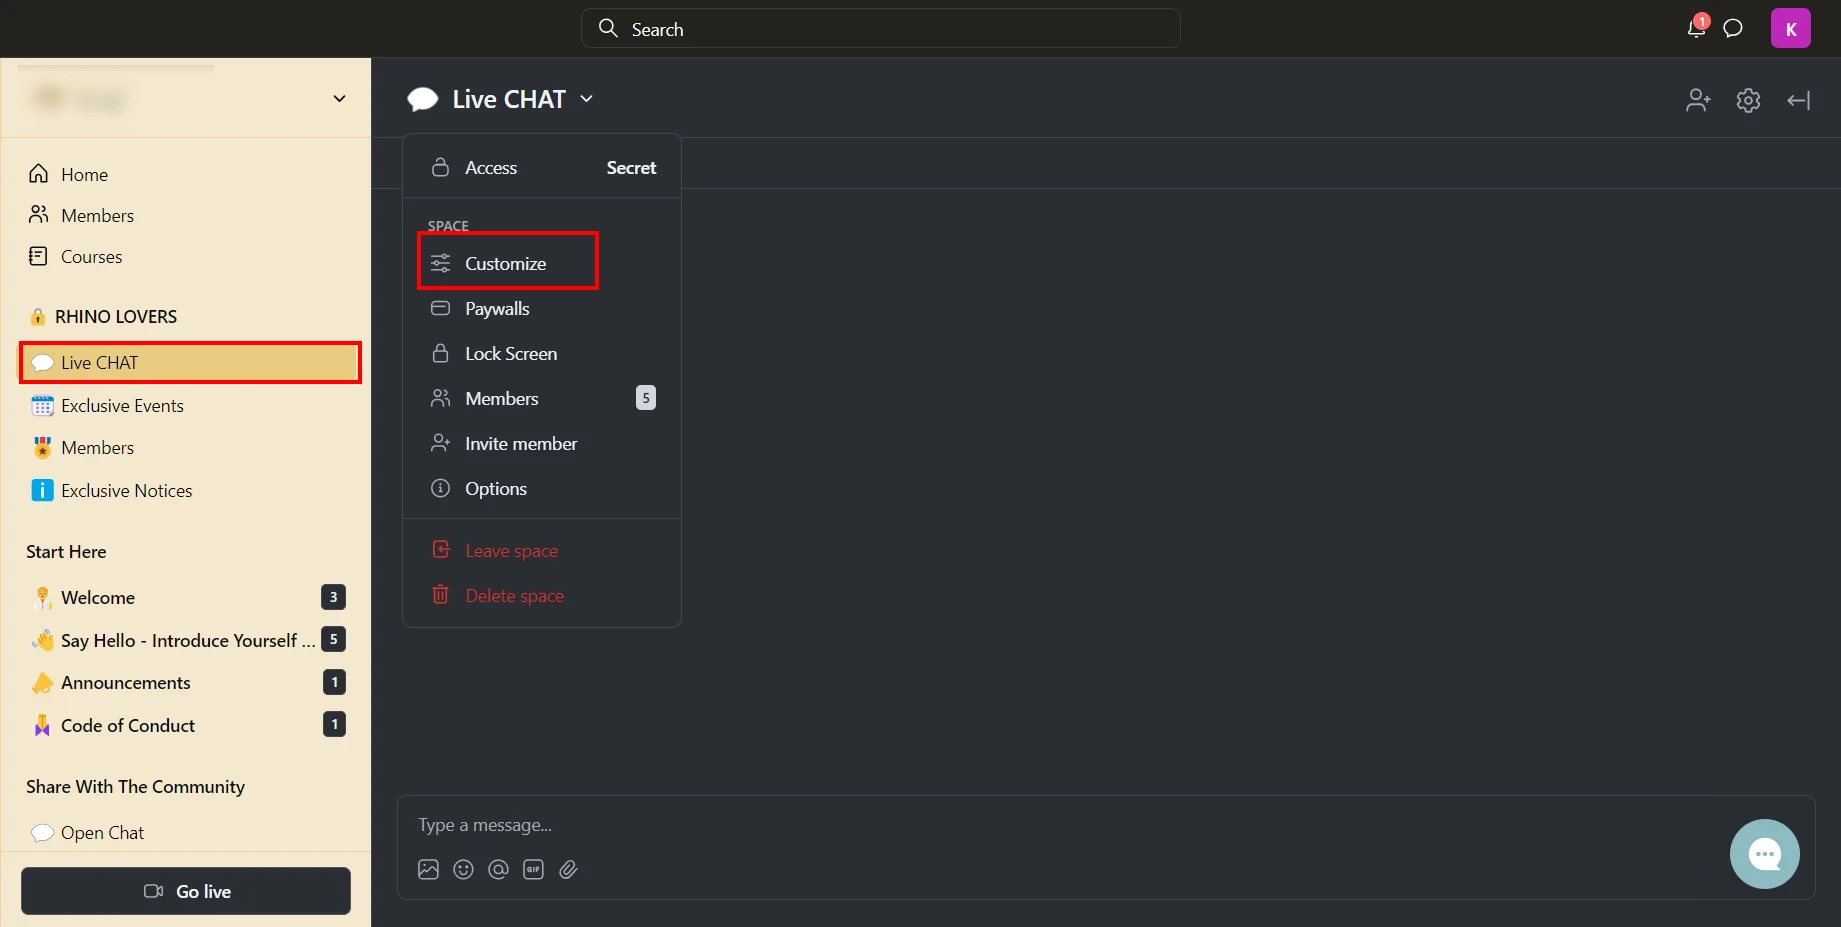Upload an image to the chat
Screen dimensions: 1841x927
(x=428, y=869)
